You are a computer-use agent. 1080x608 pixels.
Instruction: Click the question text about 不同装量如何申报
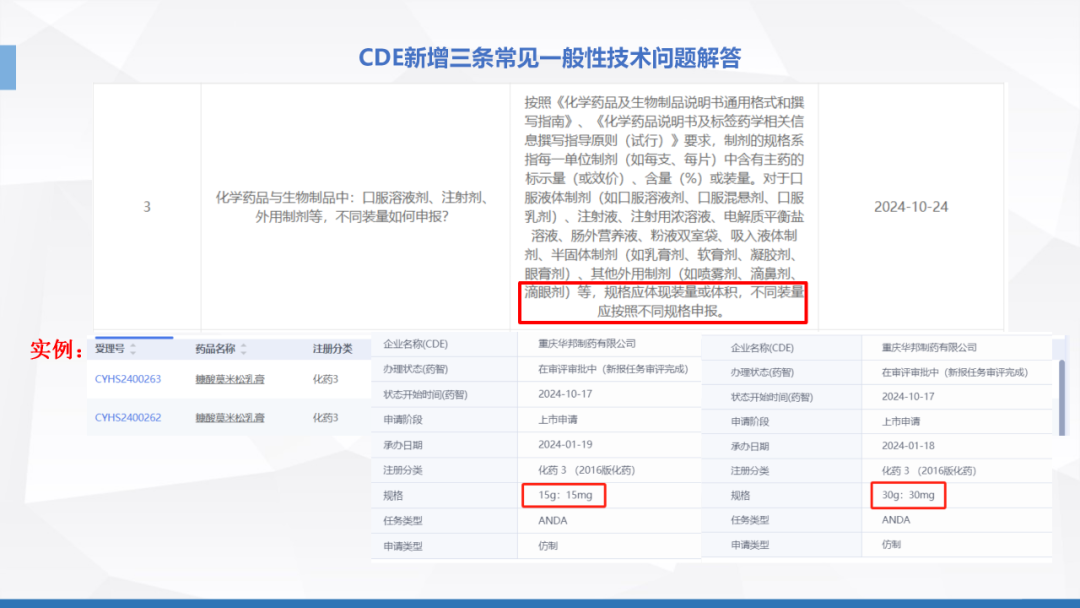[354, 207]
